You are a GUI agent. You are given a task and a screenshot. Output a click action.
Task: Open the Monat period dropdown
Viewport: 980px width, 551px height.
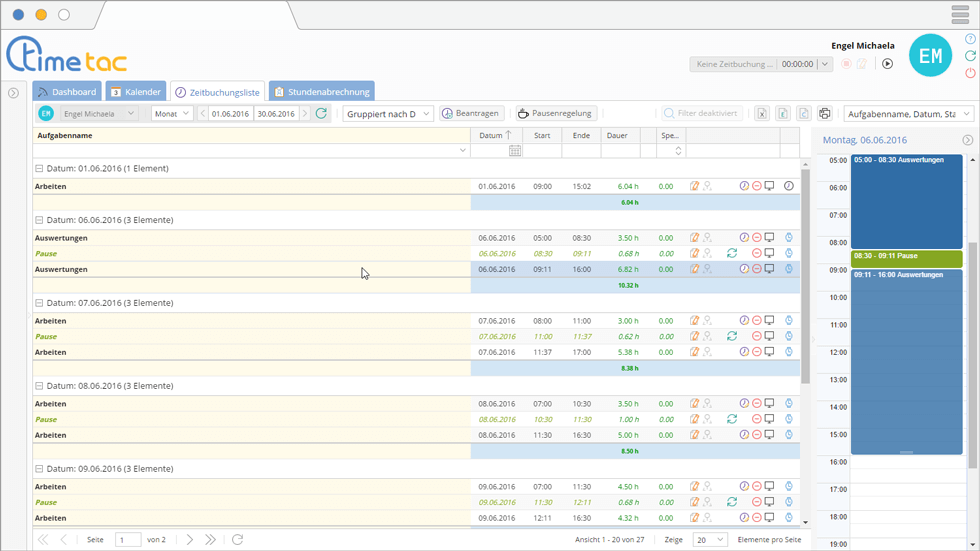click(x=172, y=114)
